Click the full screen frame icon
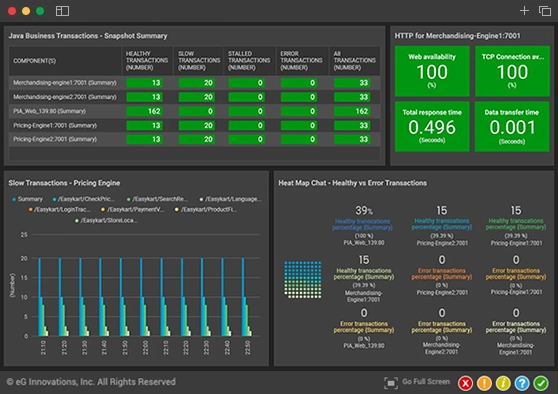Image resolution: width=558 pixels, height=394 pixels. [x=391, y=383]
